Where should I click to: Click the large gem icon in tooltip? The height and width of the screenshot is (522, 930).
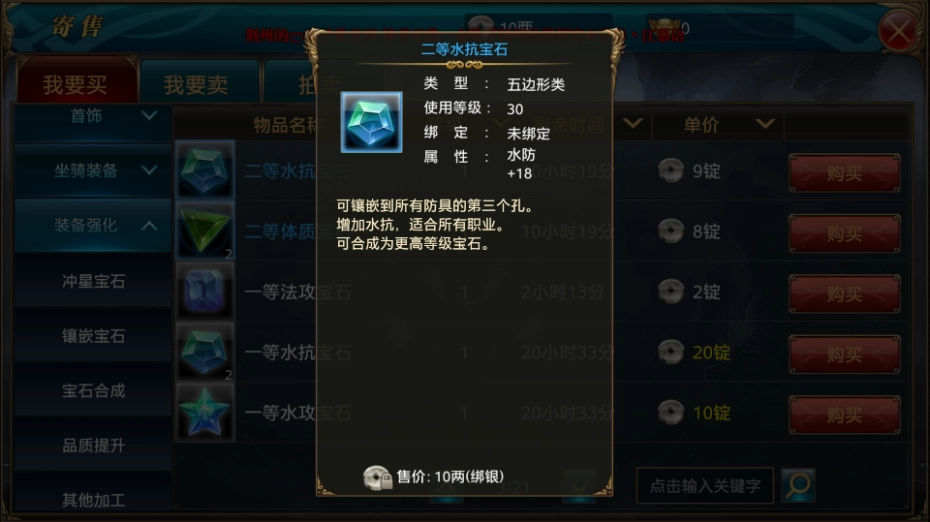point(371,122)
